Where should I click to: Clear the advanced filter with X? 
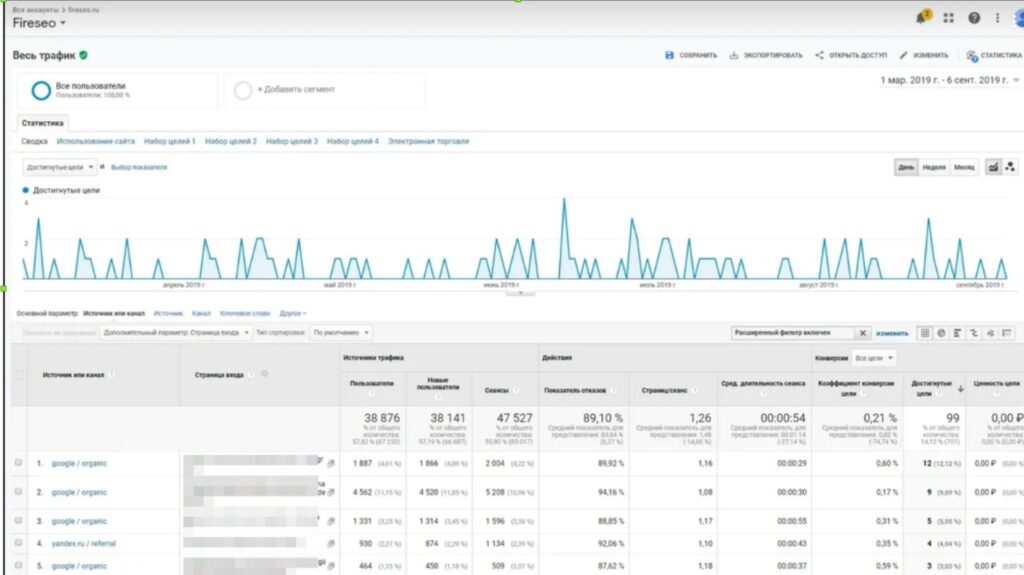coord(863,333)
